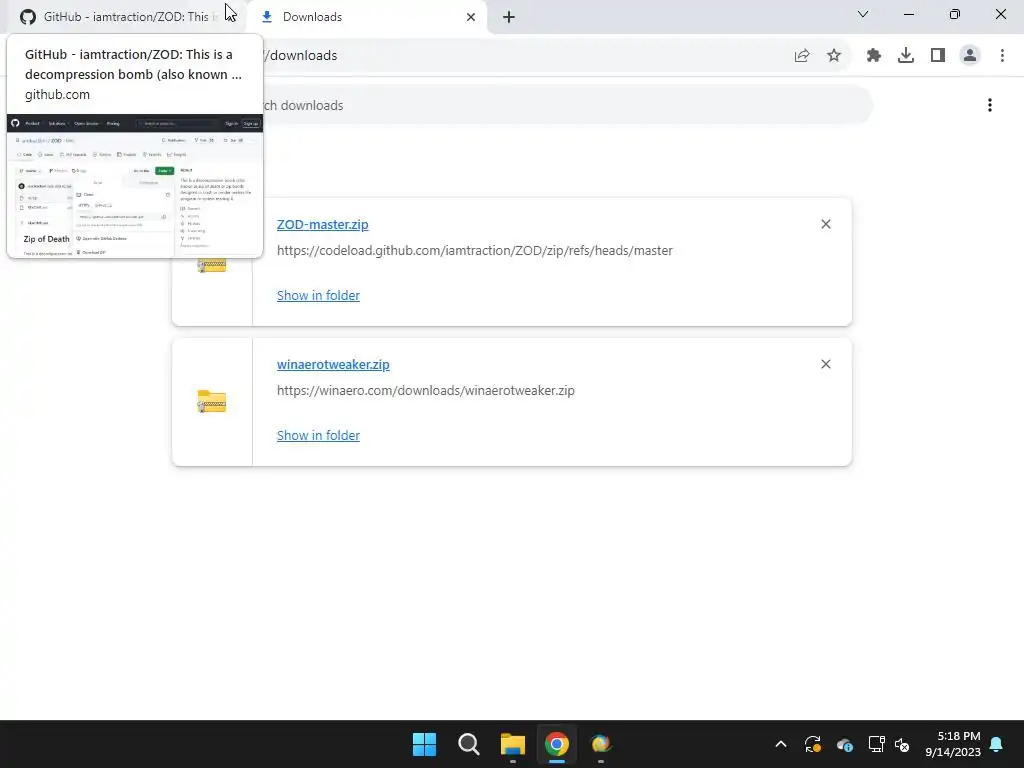This screenshot has width=1024, height=768.
Task: Click the winaerotweaker.zip archive file icon
Action: pyautogui.click(x=212, y=401)
